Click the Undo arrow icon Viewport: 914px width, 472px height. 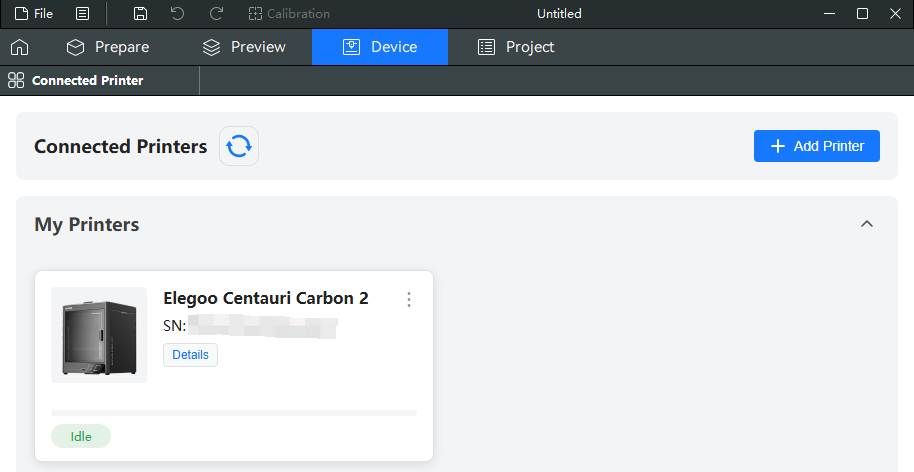click(x=177, y=13)
